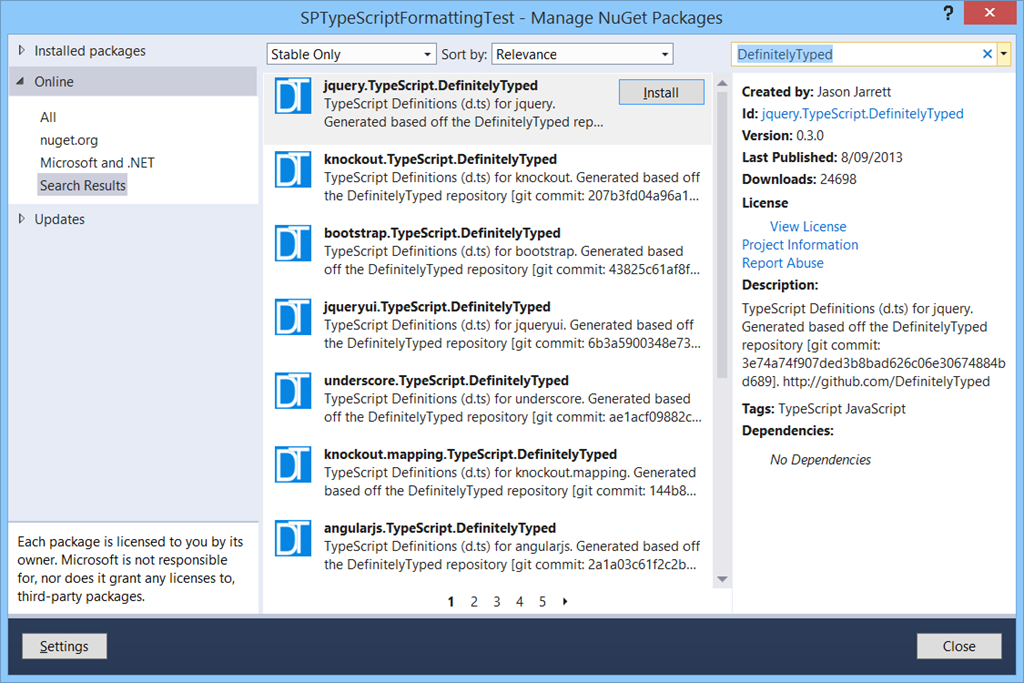Image resolution: width=1024 pixels, height=683 pixels.
Task: Clear the DefinitelyTyped search with the X
Action: pyautogui.click(x=987, y=54)
